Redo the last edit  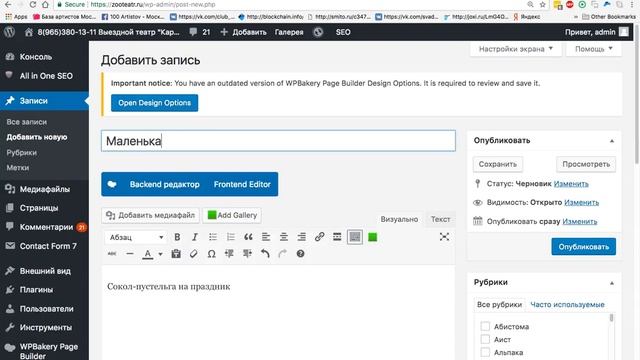tap(282, 254)
